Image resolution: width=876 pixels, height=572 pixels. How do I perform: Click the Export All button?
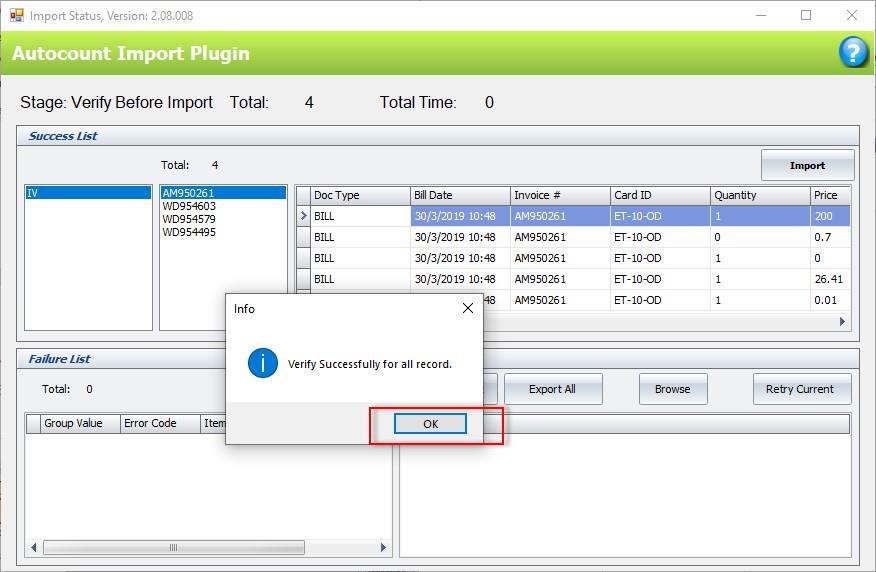(x=553, y=389)
